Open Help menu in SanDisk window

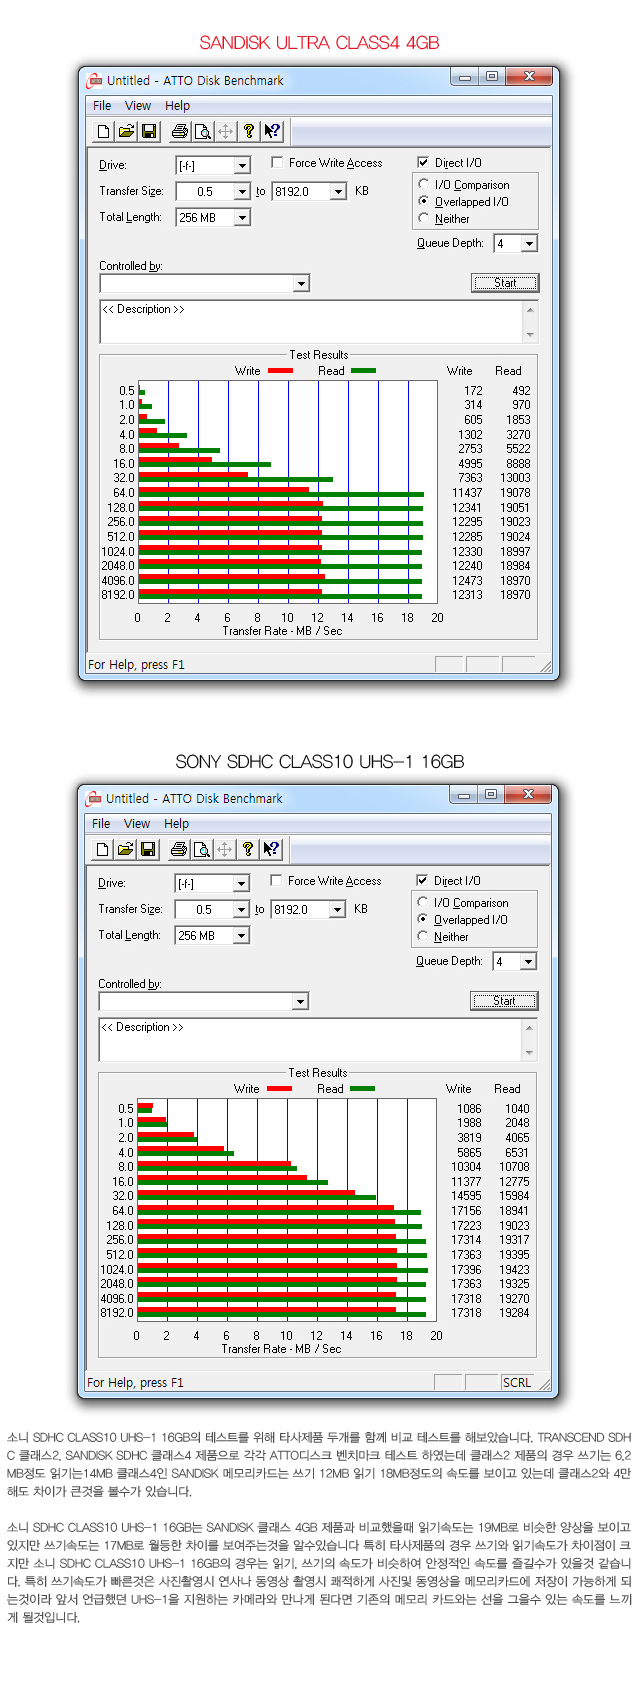pyautogui.click(x=177, y=105)
